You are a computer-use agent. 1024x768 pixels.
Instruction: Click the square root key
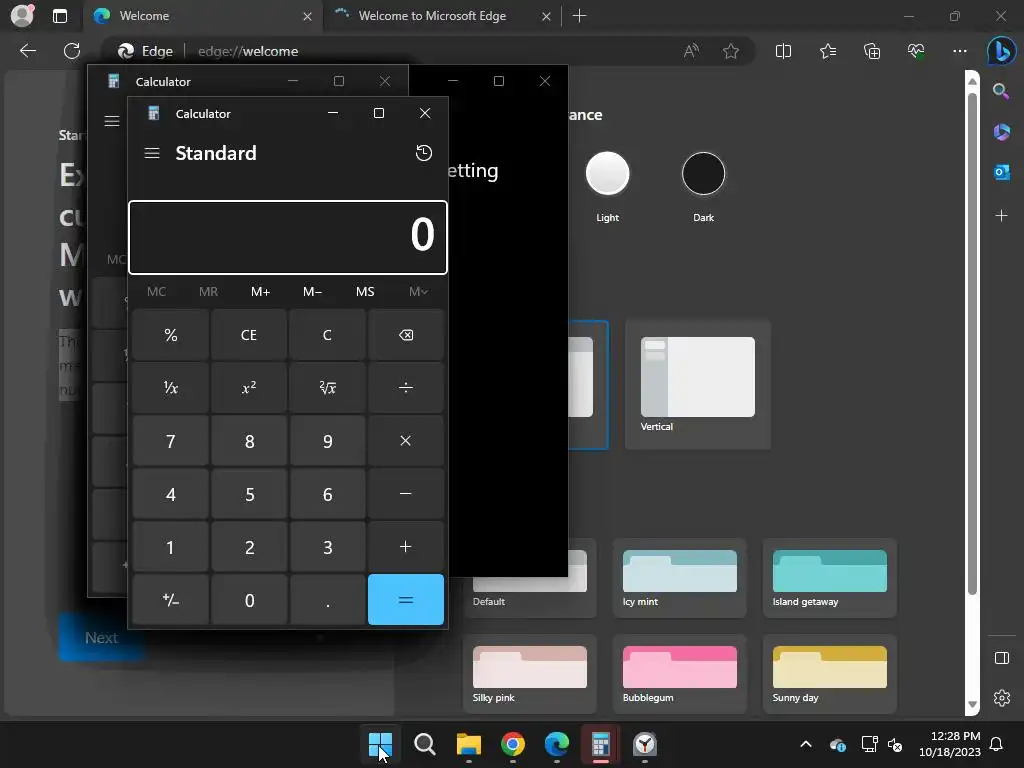(x=327, y=388)
